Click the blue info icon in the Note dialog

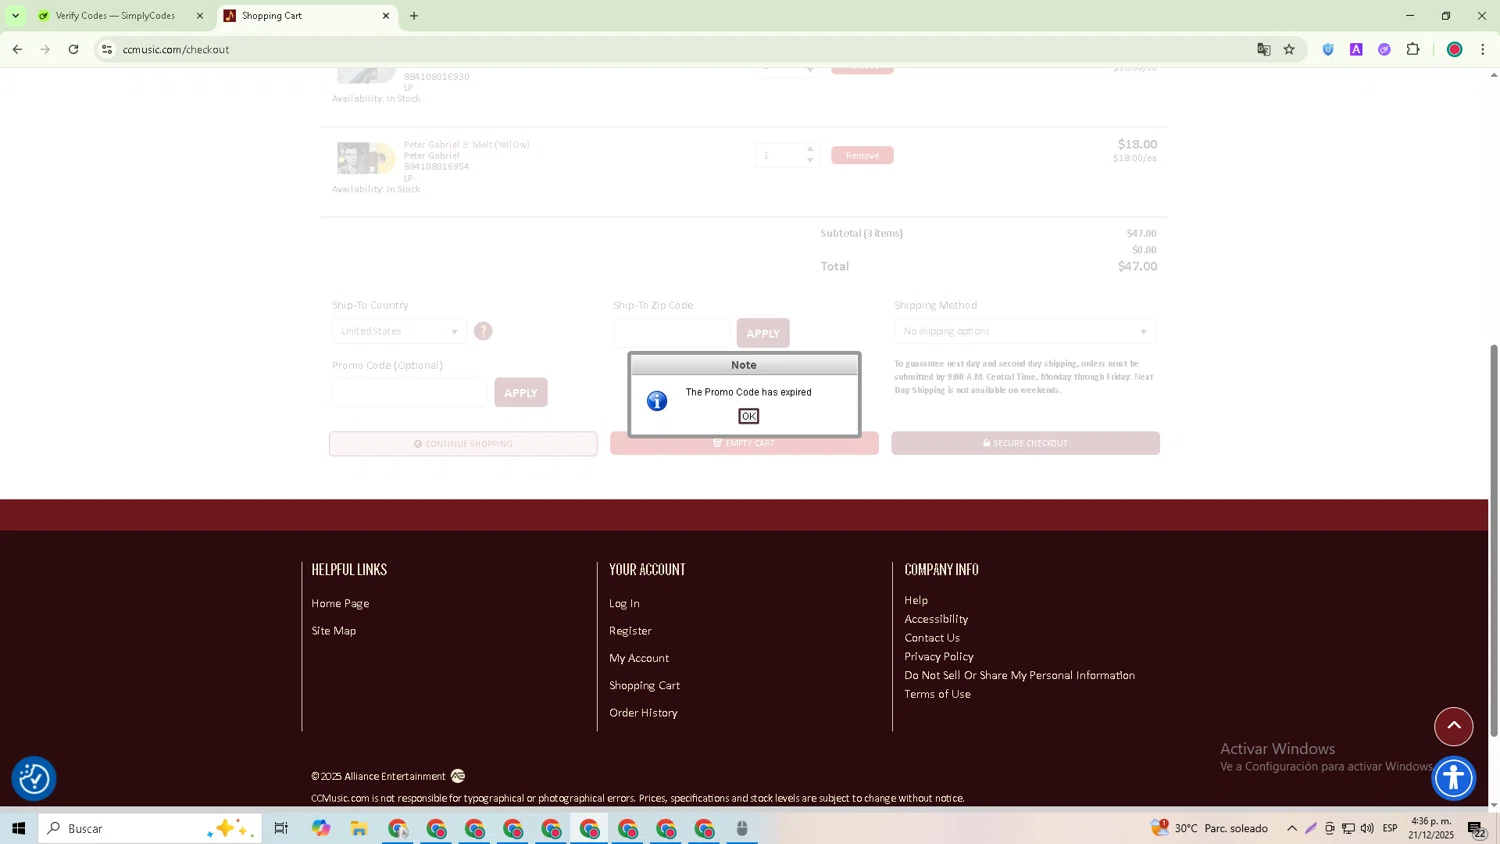coord(657,401)
